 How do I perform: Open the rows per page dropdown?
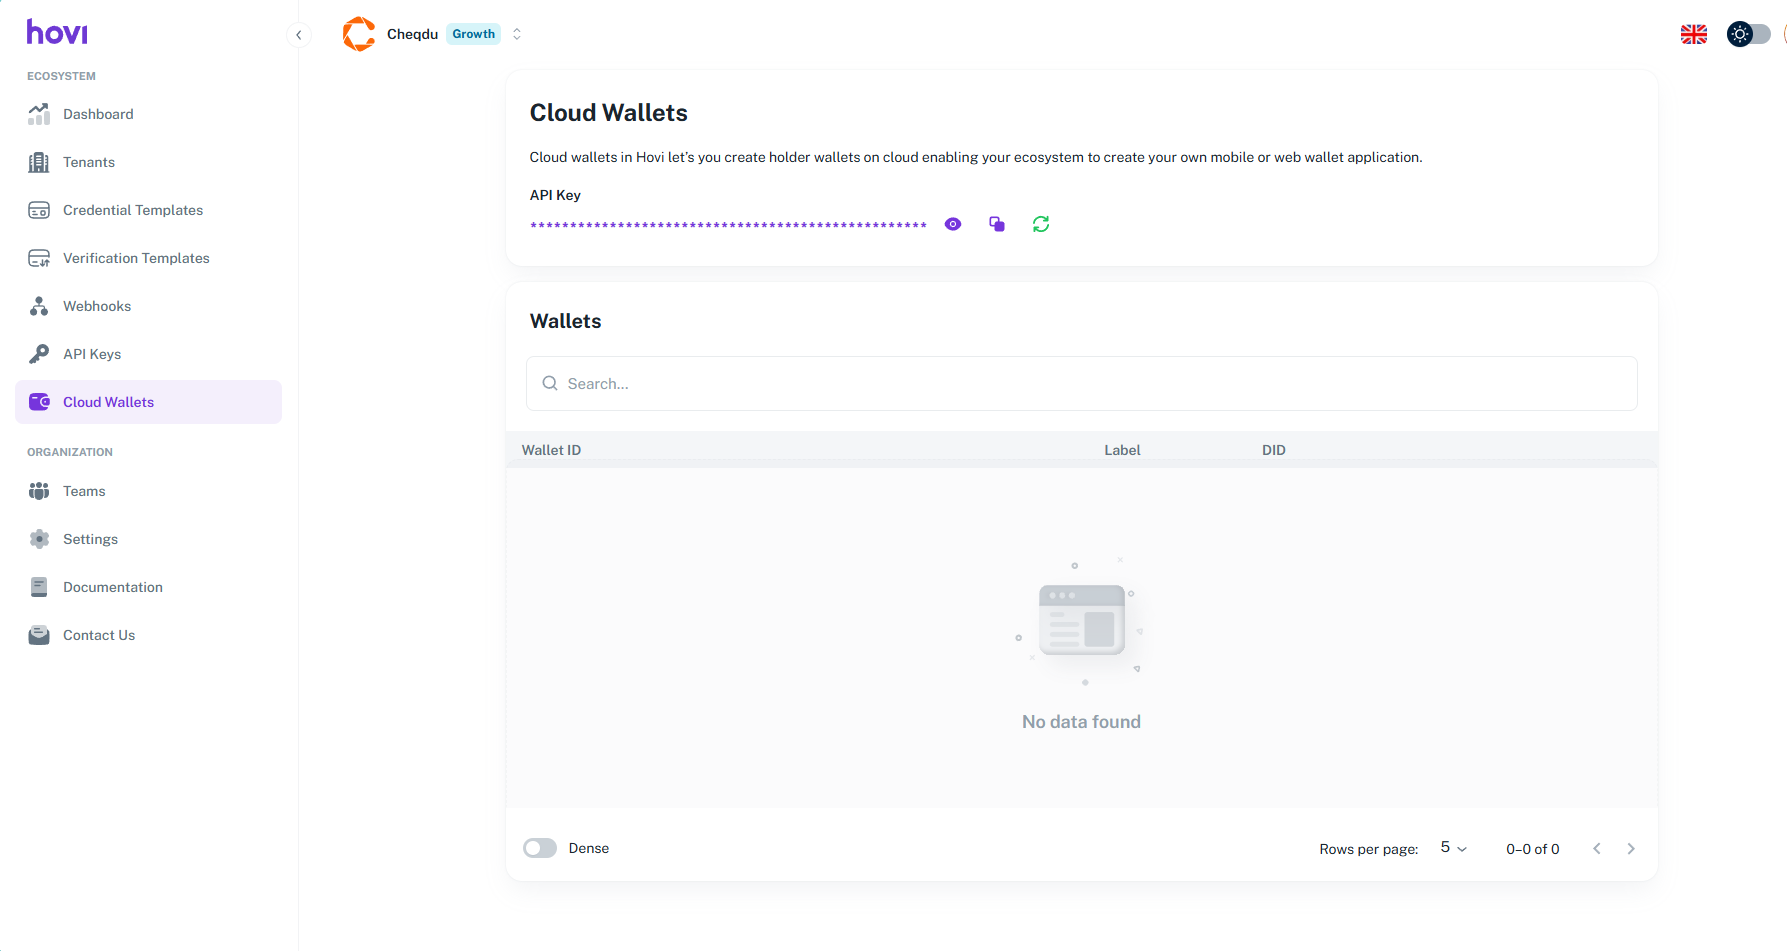1453,848
